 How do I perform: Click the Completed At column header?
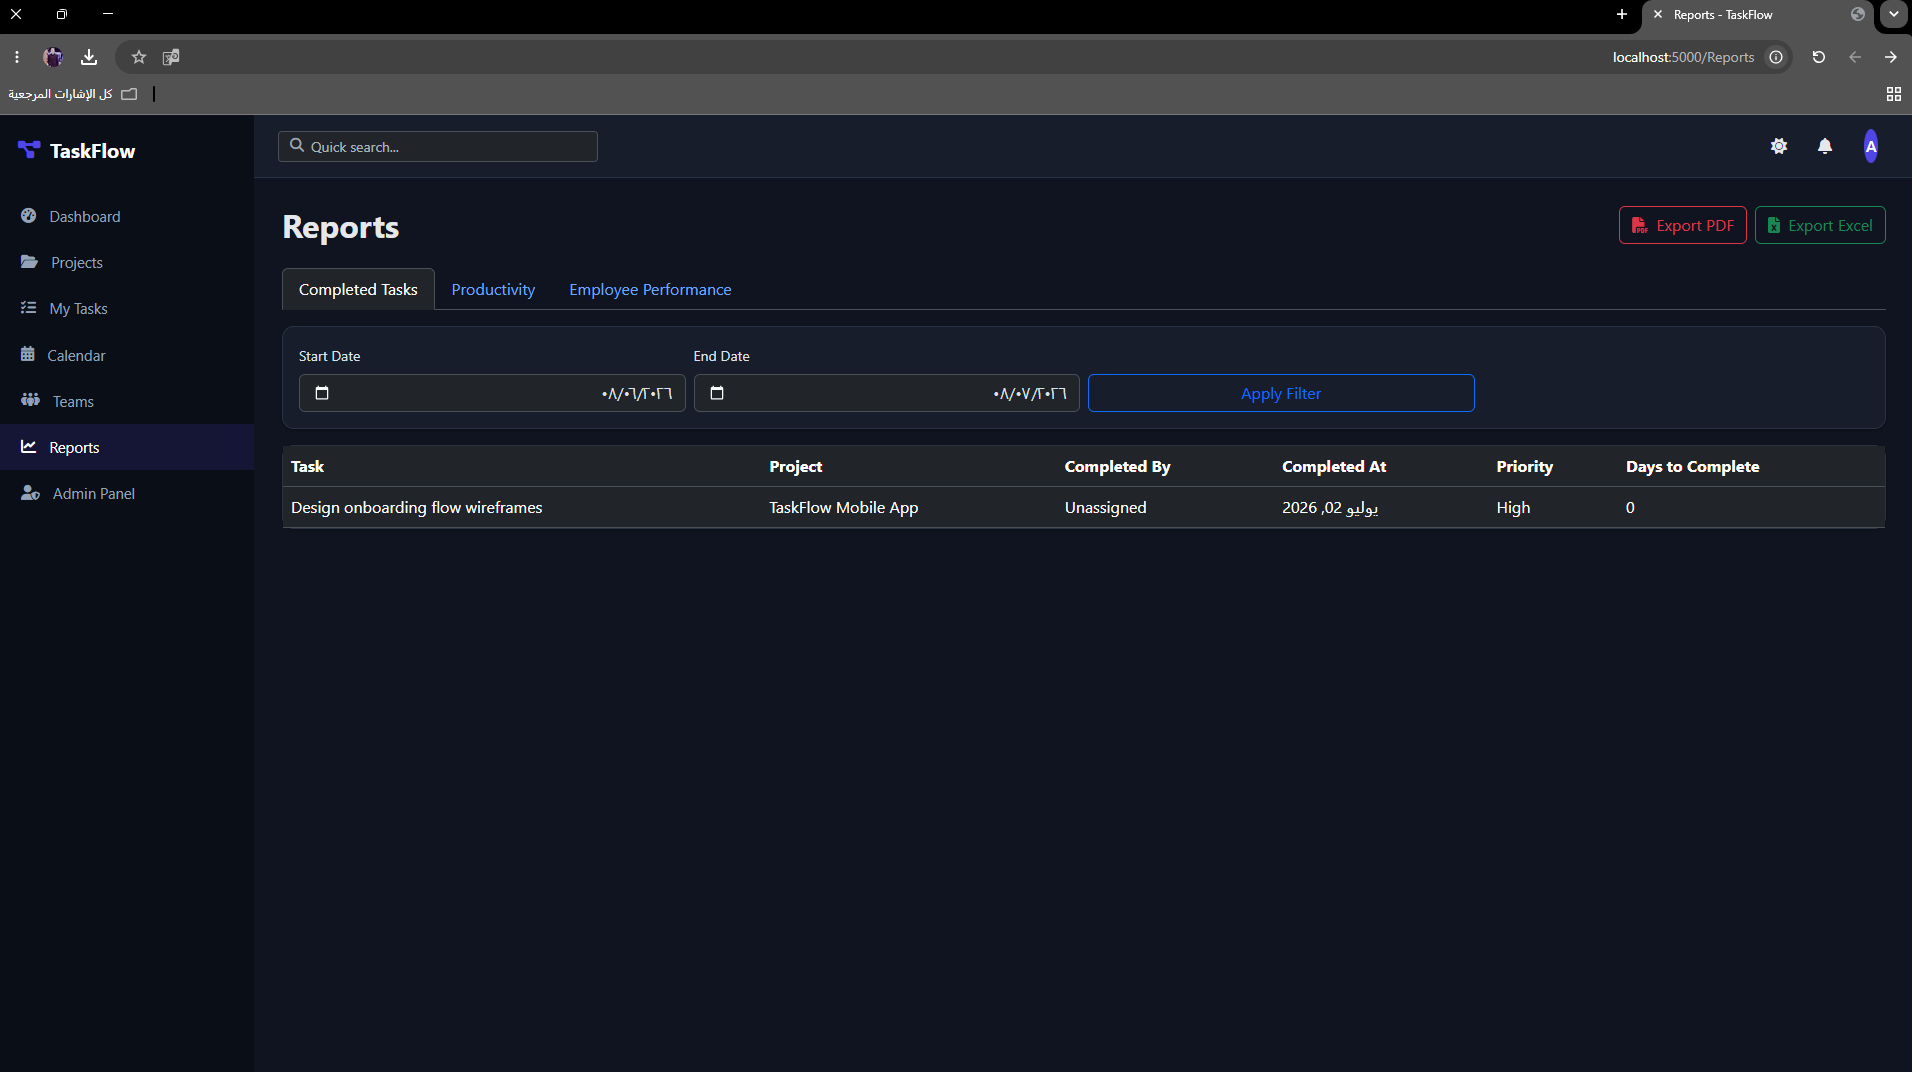[1334, 466]
